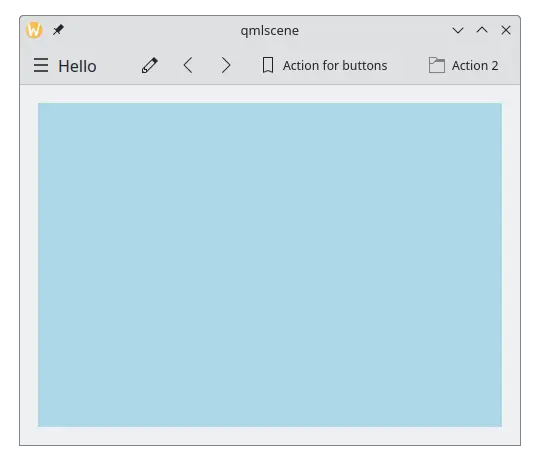The image size is (540, 469).
Task: Maximize window with the up chevron
Action: click(x=482, y=30)
